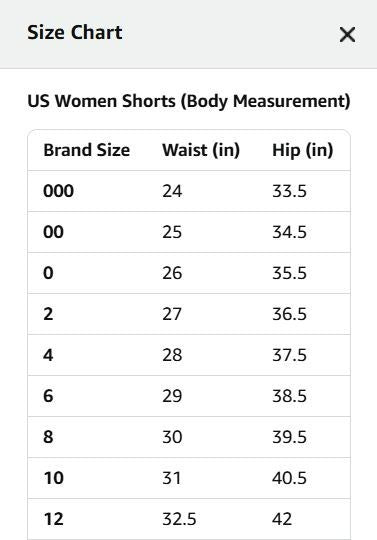This screenshot has height=540, width=377.
Task: Click hip value 33.5
Action: click(x=289, y=191)
